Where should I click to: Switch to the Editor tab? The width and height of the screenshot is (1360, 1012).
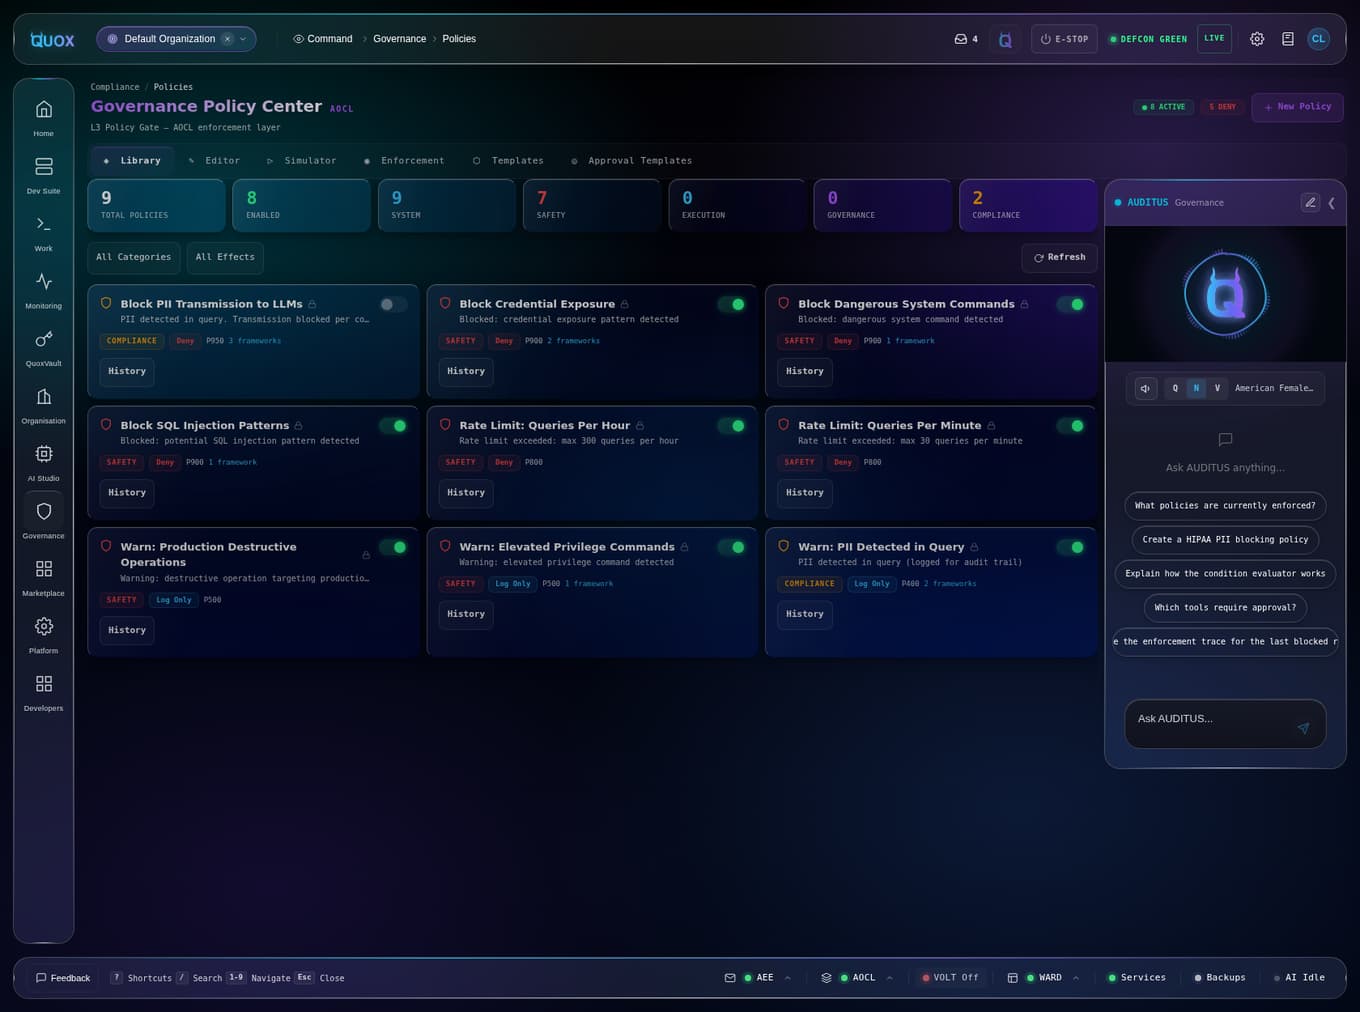pyautogui.click(x=214, y=160)
